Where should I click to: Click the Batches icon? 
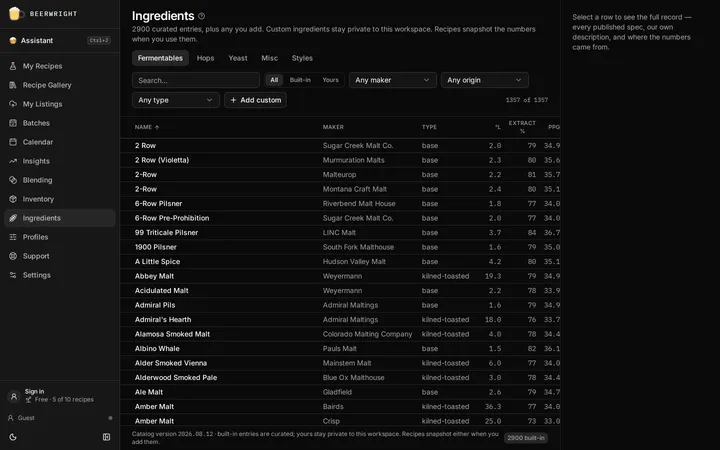[x=13, y=123]
